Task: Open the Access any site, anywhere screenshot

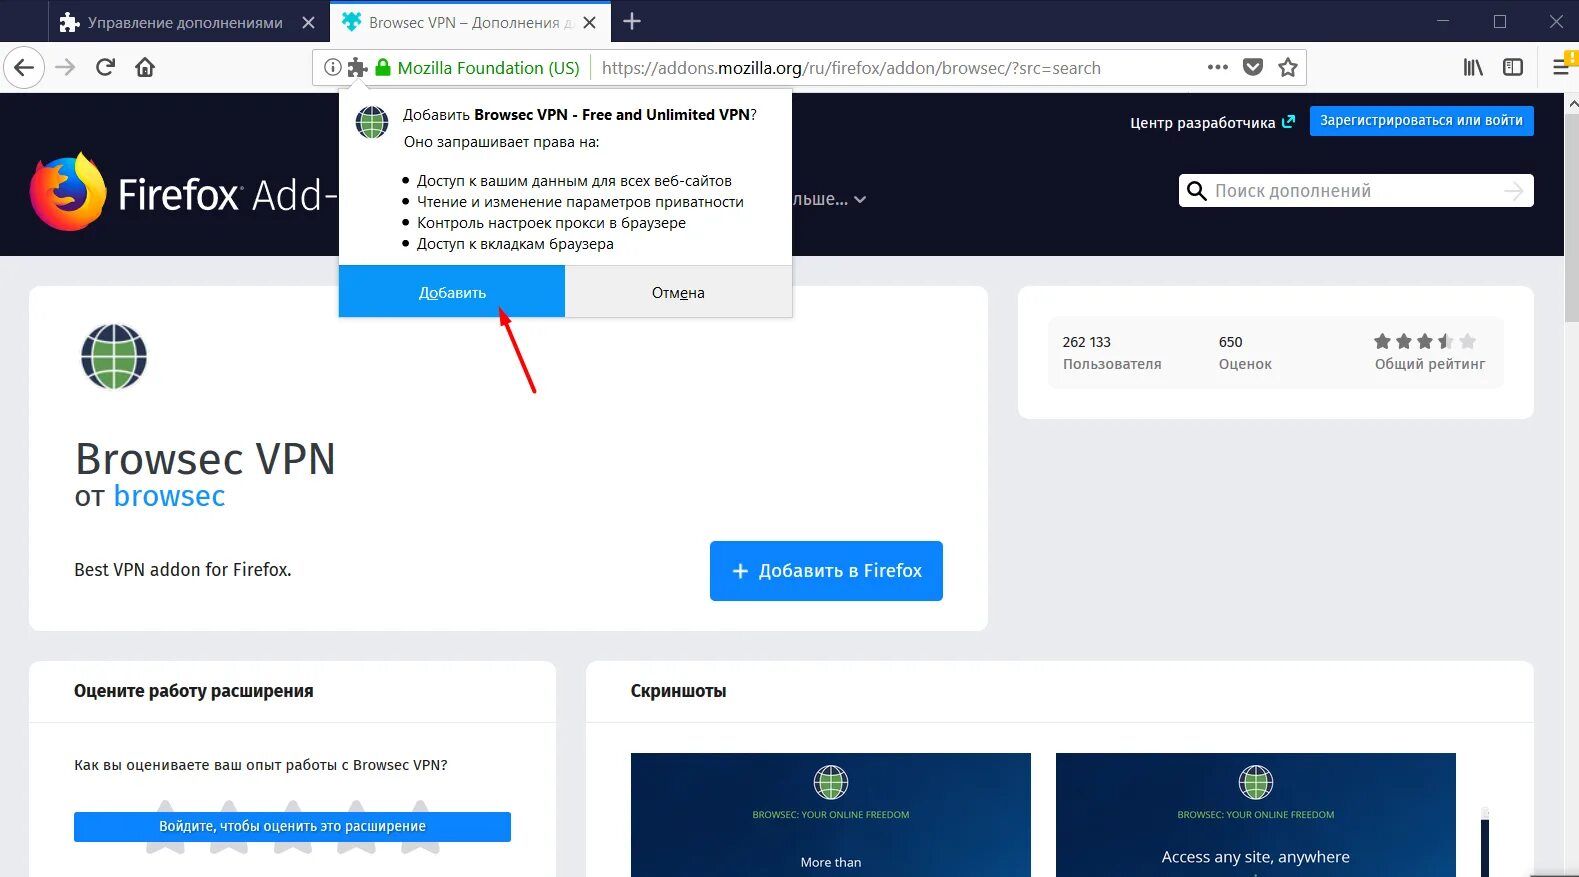Action: point(1255,815)
